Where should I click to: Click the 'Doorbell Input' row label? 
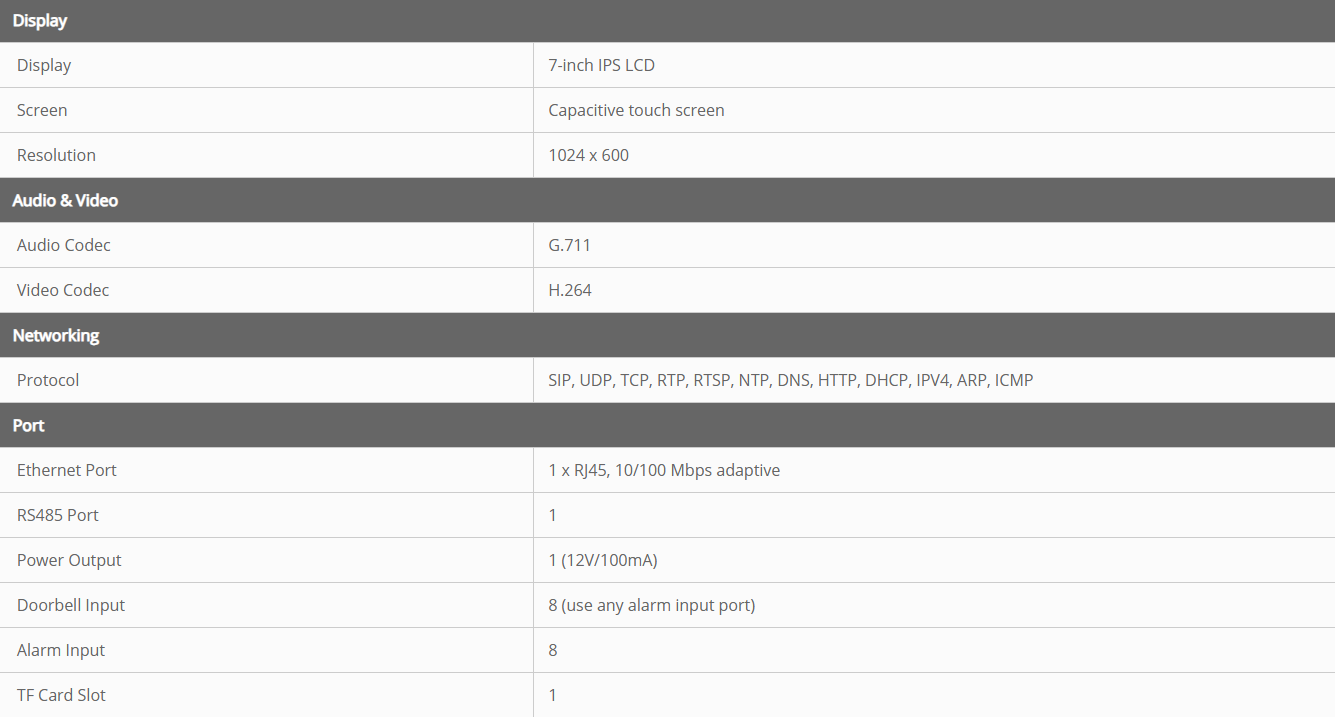71,605
